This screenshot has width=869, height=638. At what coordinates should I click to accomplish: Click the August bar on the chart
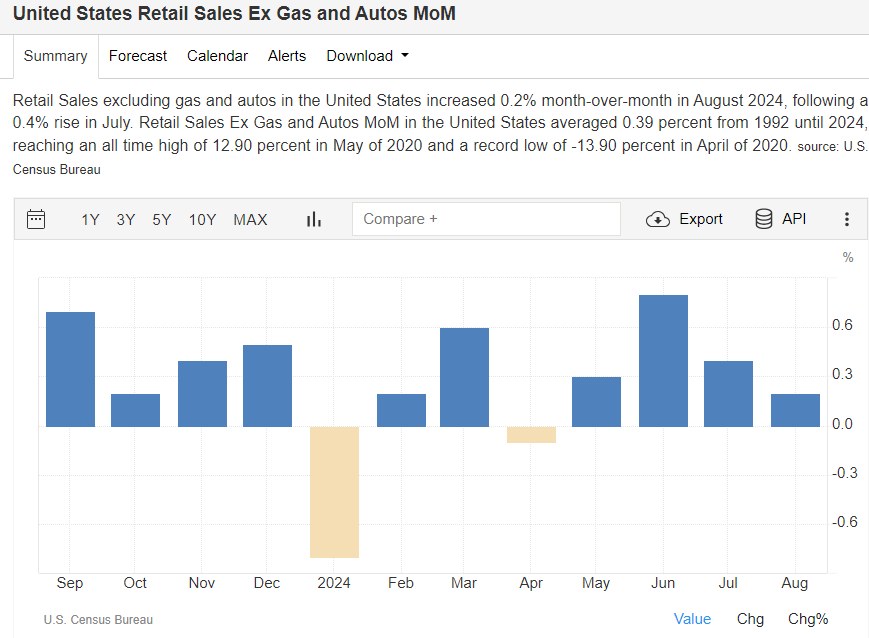point(794,410)
